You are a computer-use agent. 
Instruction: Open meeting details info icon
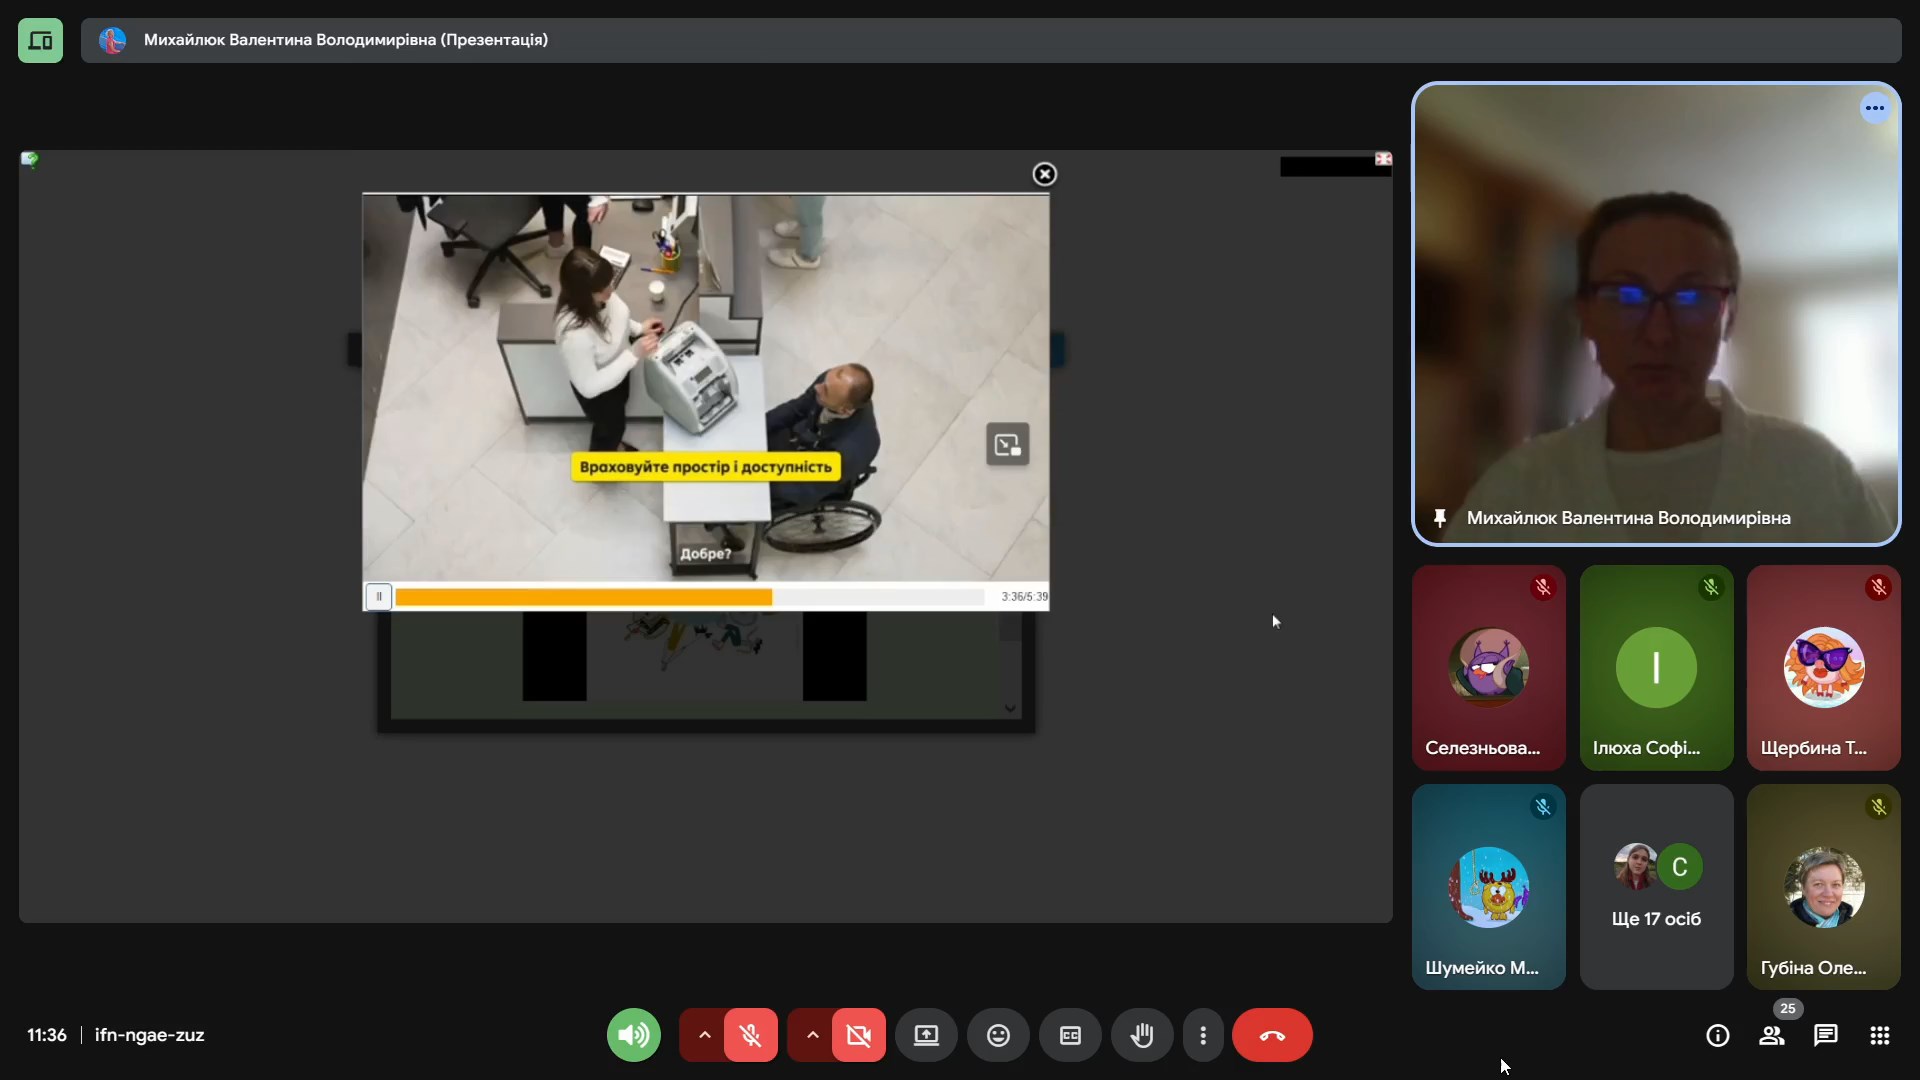point(1717,1036)
